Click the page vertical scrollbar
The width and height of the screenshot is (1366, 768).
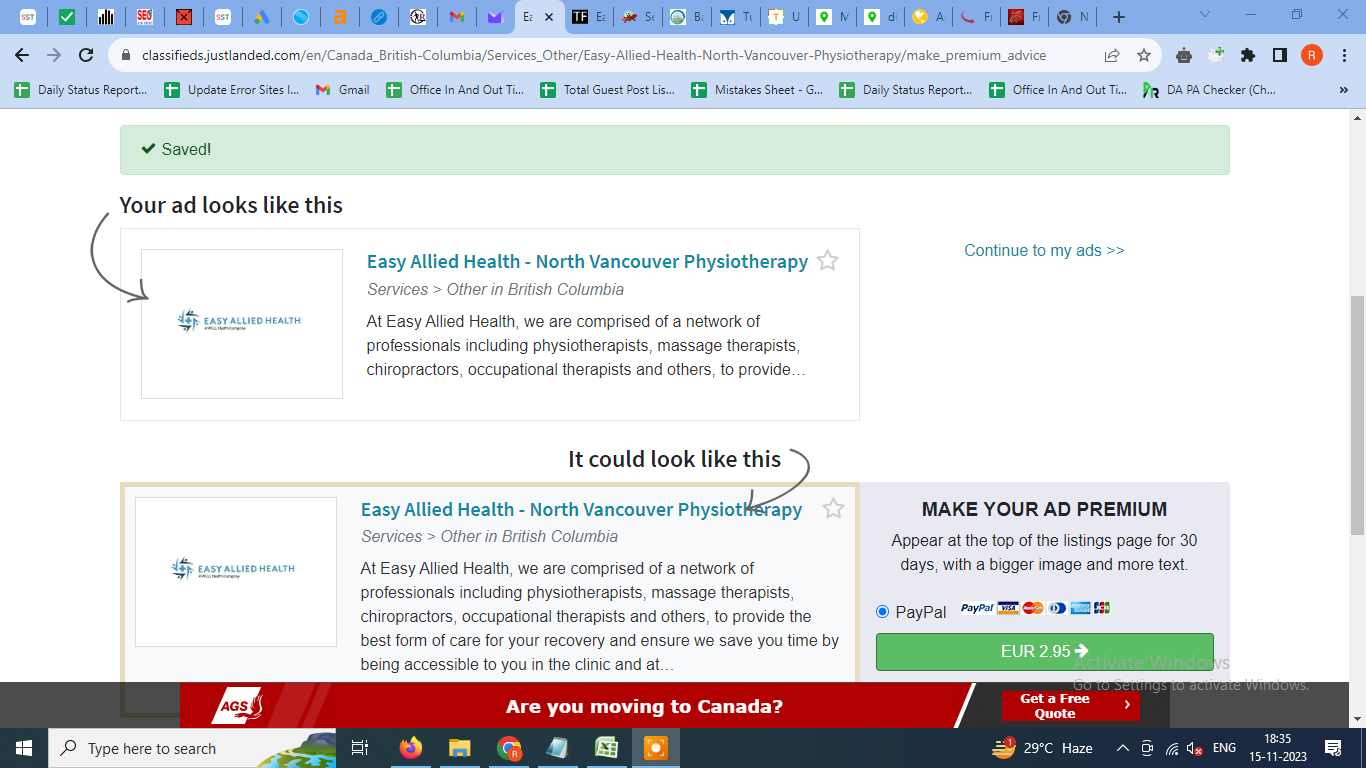[1357, 414]
